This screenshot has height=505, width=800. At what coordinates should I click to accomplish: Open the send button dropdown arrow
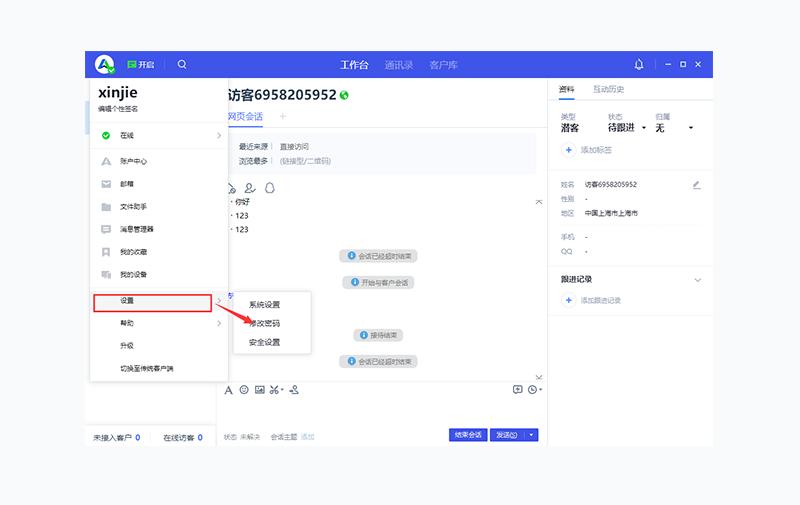[x=531, y=435]
